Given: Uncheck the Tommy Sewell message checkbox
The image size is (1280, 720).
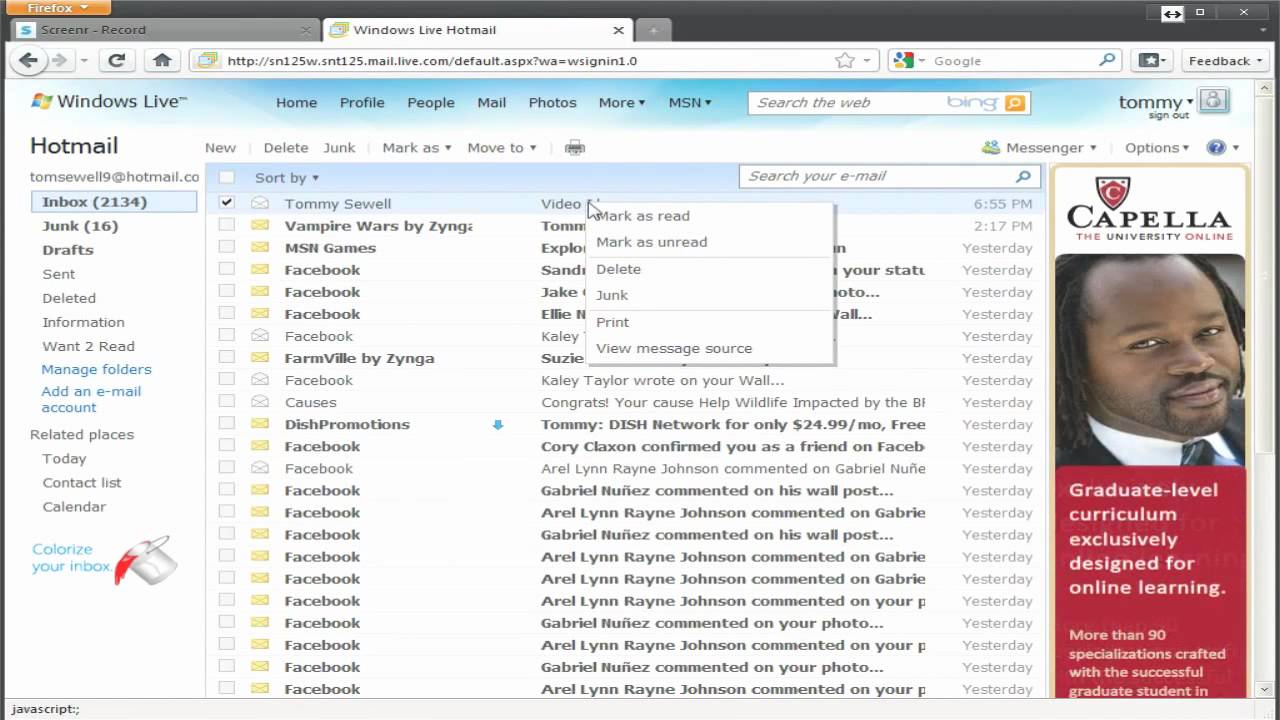Looking at the screenshot, I should (x=227, y=203).
